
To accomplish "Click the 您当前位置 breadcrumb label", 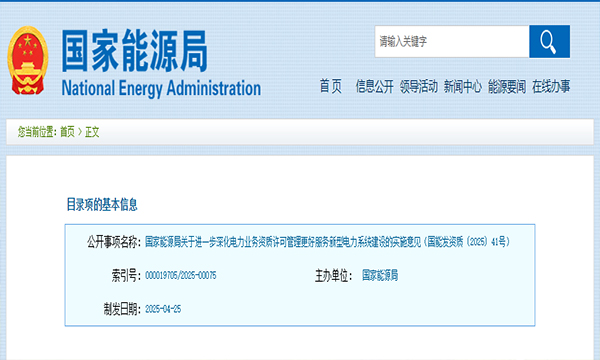I will point(37,132).
